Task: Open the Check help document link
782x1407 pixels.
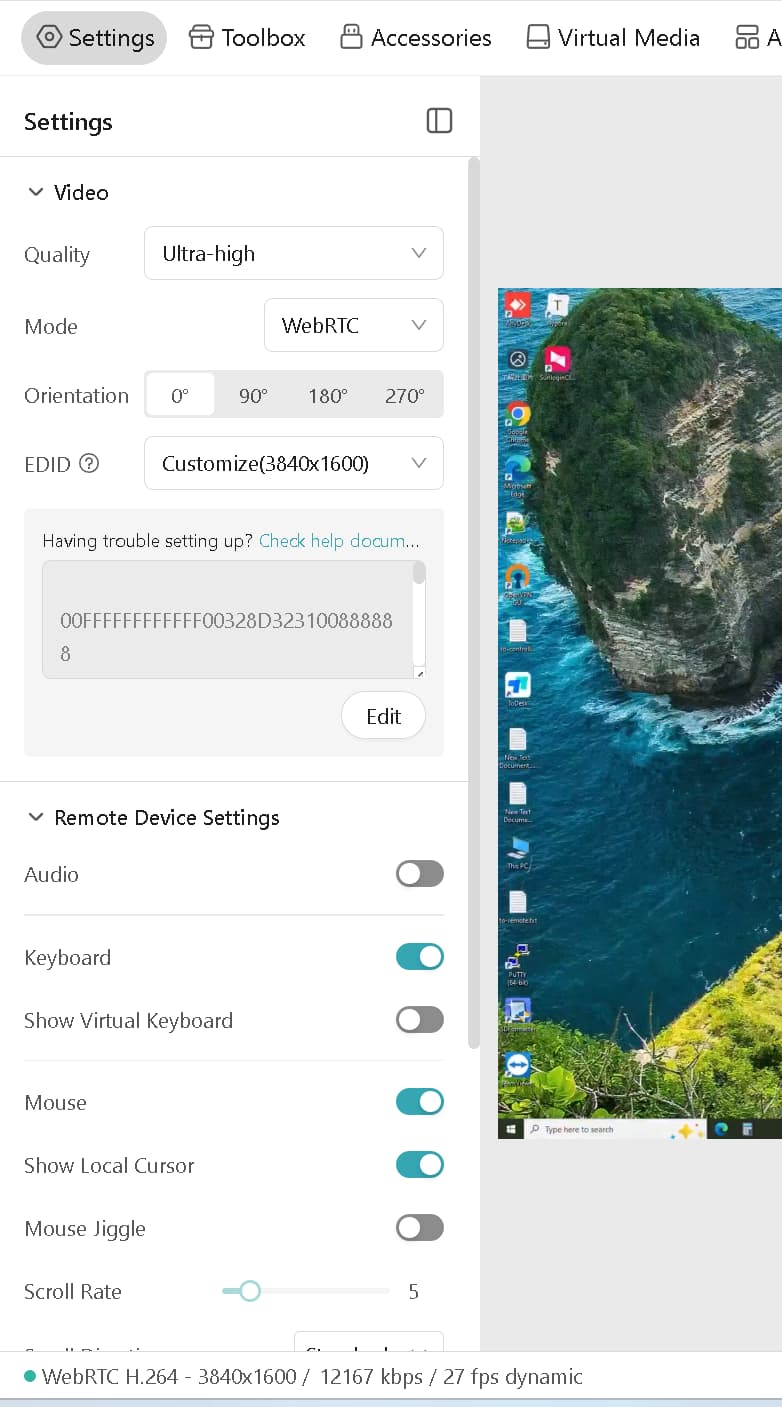Action: click(x=338, y=541)
